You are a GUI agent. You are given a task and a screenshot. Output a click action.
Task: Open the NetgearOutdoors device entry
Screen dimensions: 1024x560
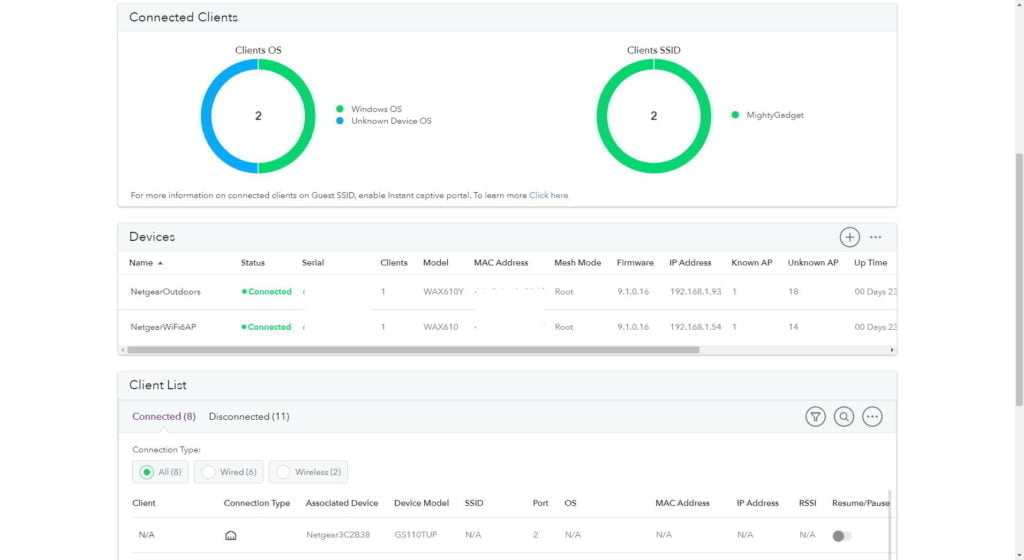[x=165, y=292]
